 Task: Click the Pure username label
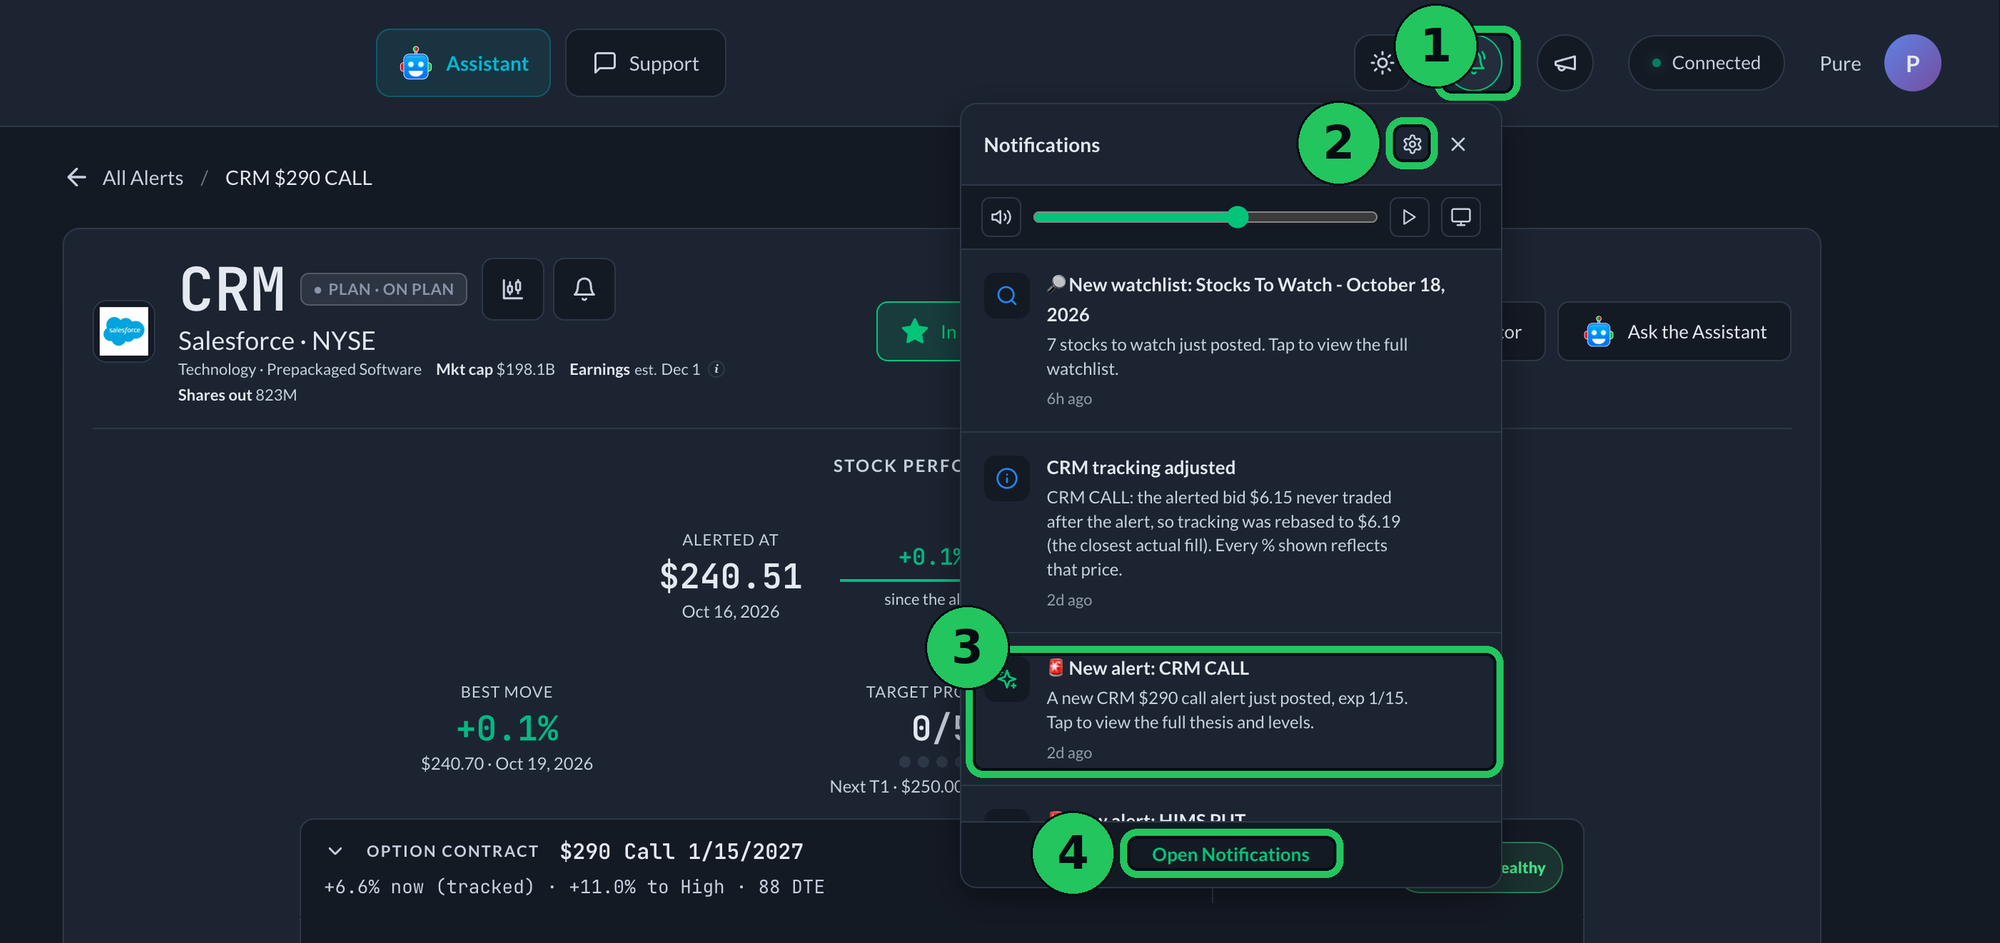tap(1840, 64)
